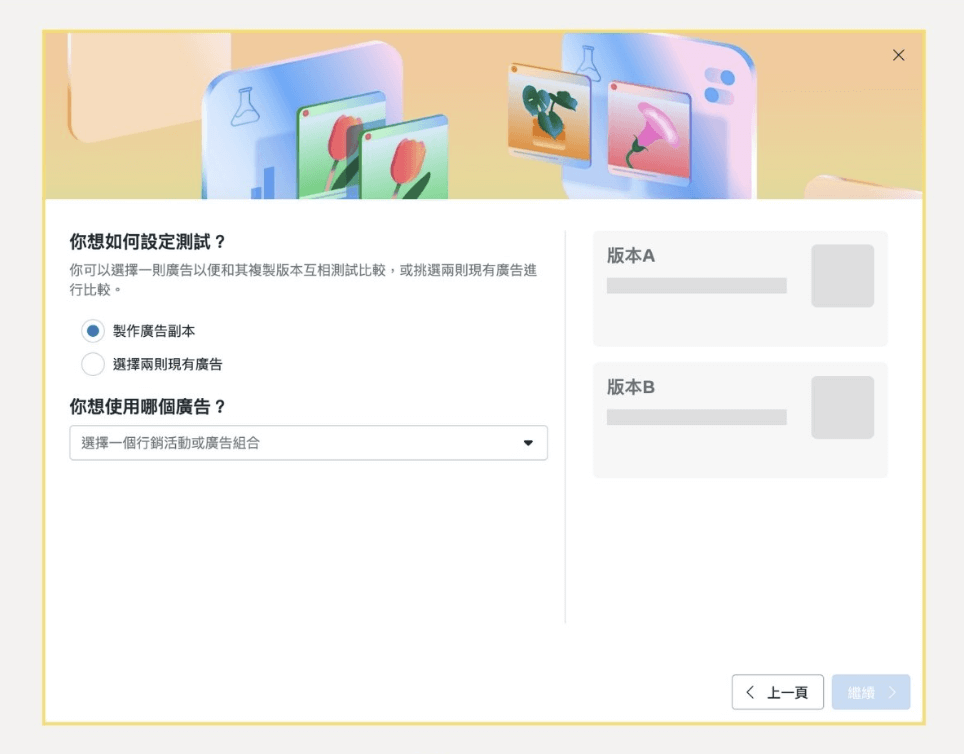Expand the campaign selection combo box
Viewport: 964px width, 754px height.
[307, 443]
